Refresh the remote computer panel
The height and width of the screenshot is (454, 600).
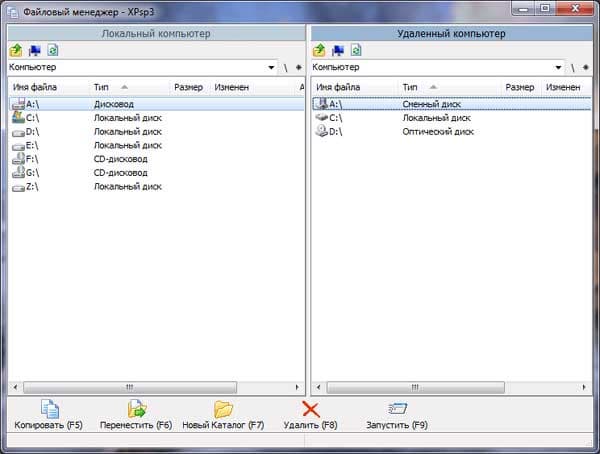click(x=356, y=50)
